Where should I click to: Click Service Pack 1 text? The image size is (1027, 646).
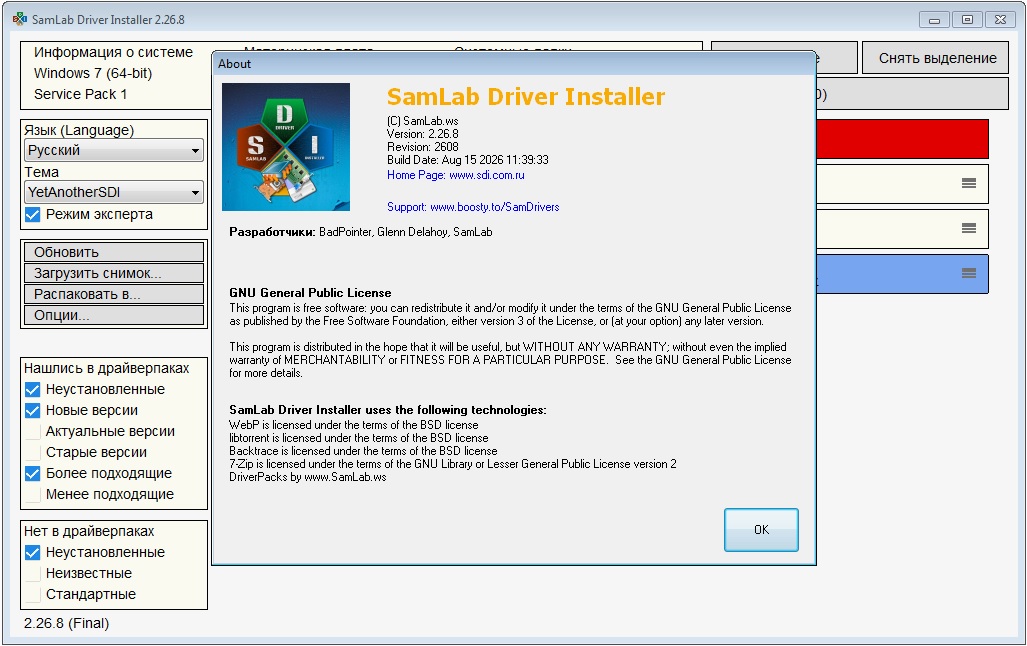[x=81, y=94]
